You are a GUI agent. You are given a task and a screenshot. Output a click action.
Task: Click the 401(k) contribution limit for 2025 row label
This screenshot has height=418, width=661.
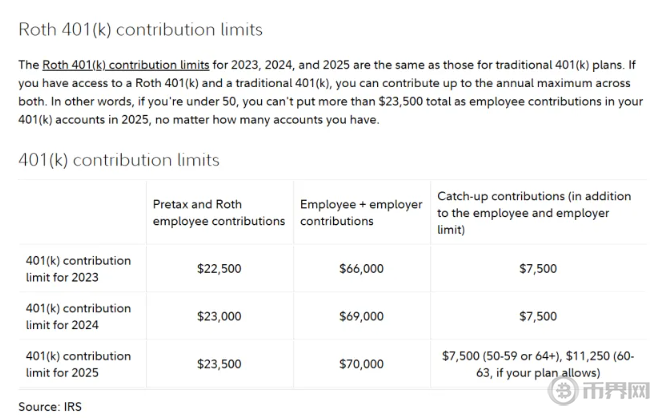78,364
